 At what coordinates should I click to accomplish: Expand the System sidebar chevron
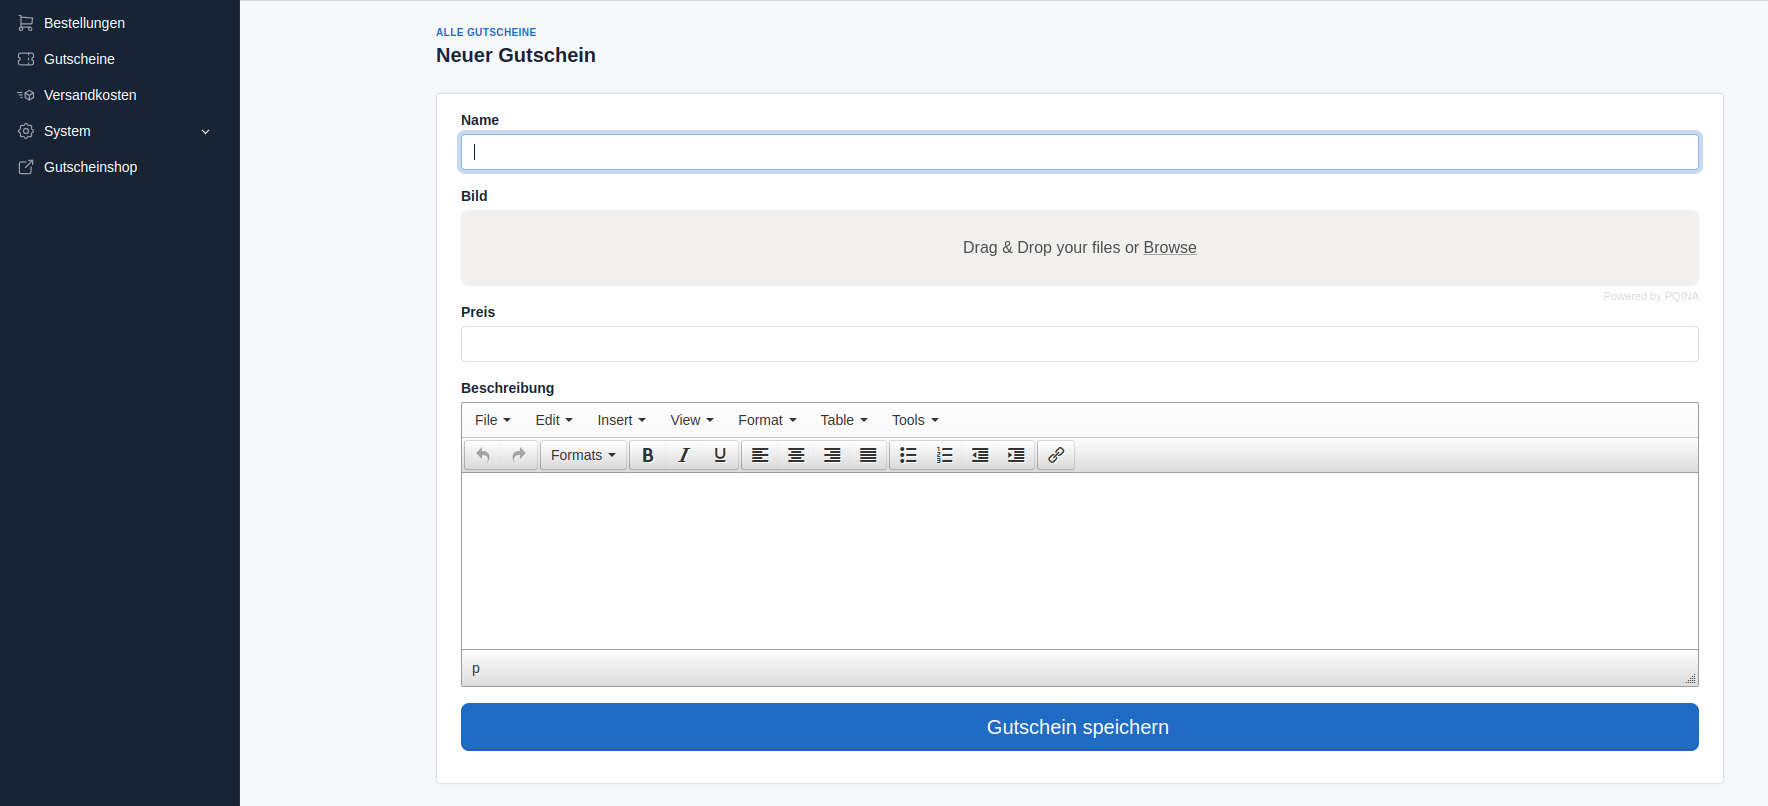(206, 132)
